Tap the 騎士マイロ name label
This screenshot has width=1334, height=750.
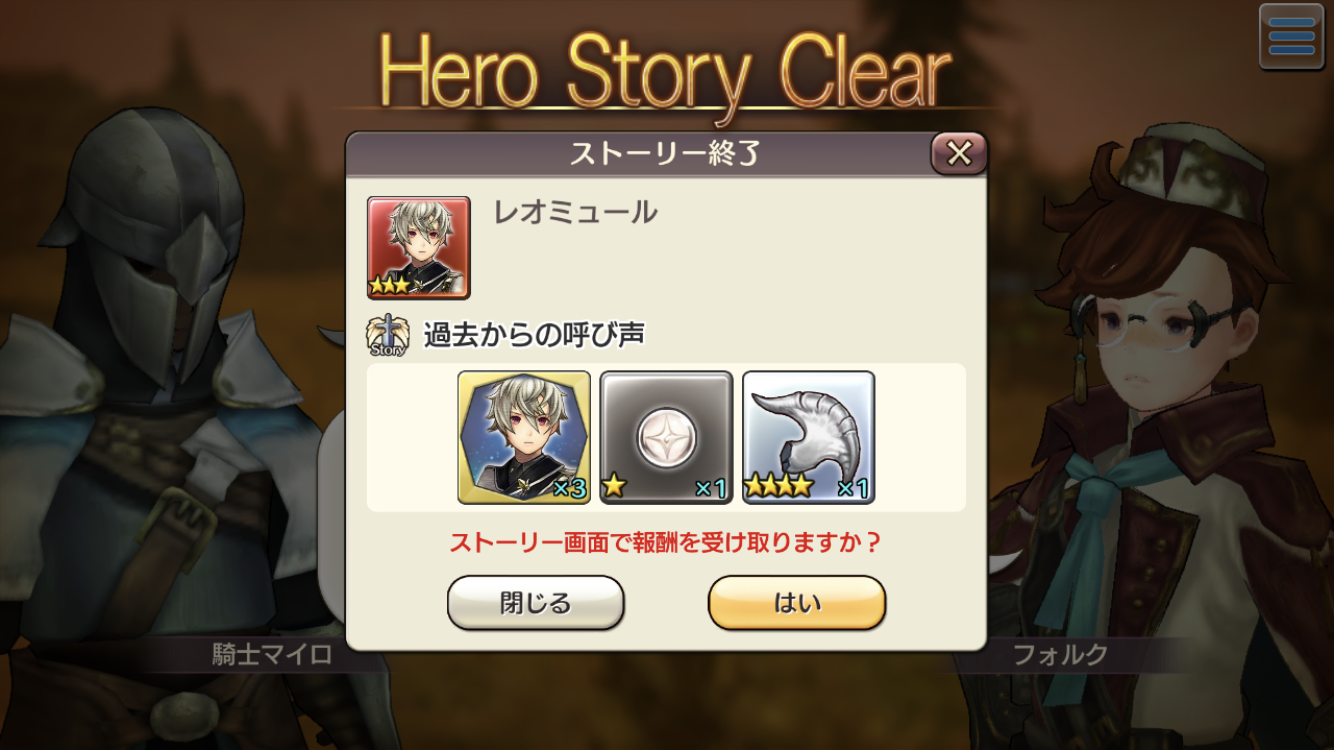(x=271, y=655)
